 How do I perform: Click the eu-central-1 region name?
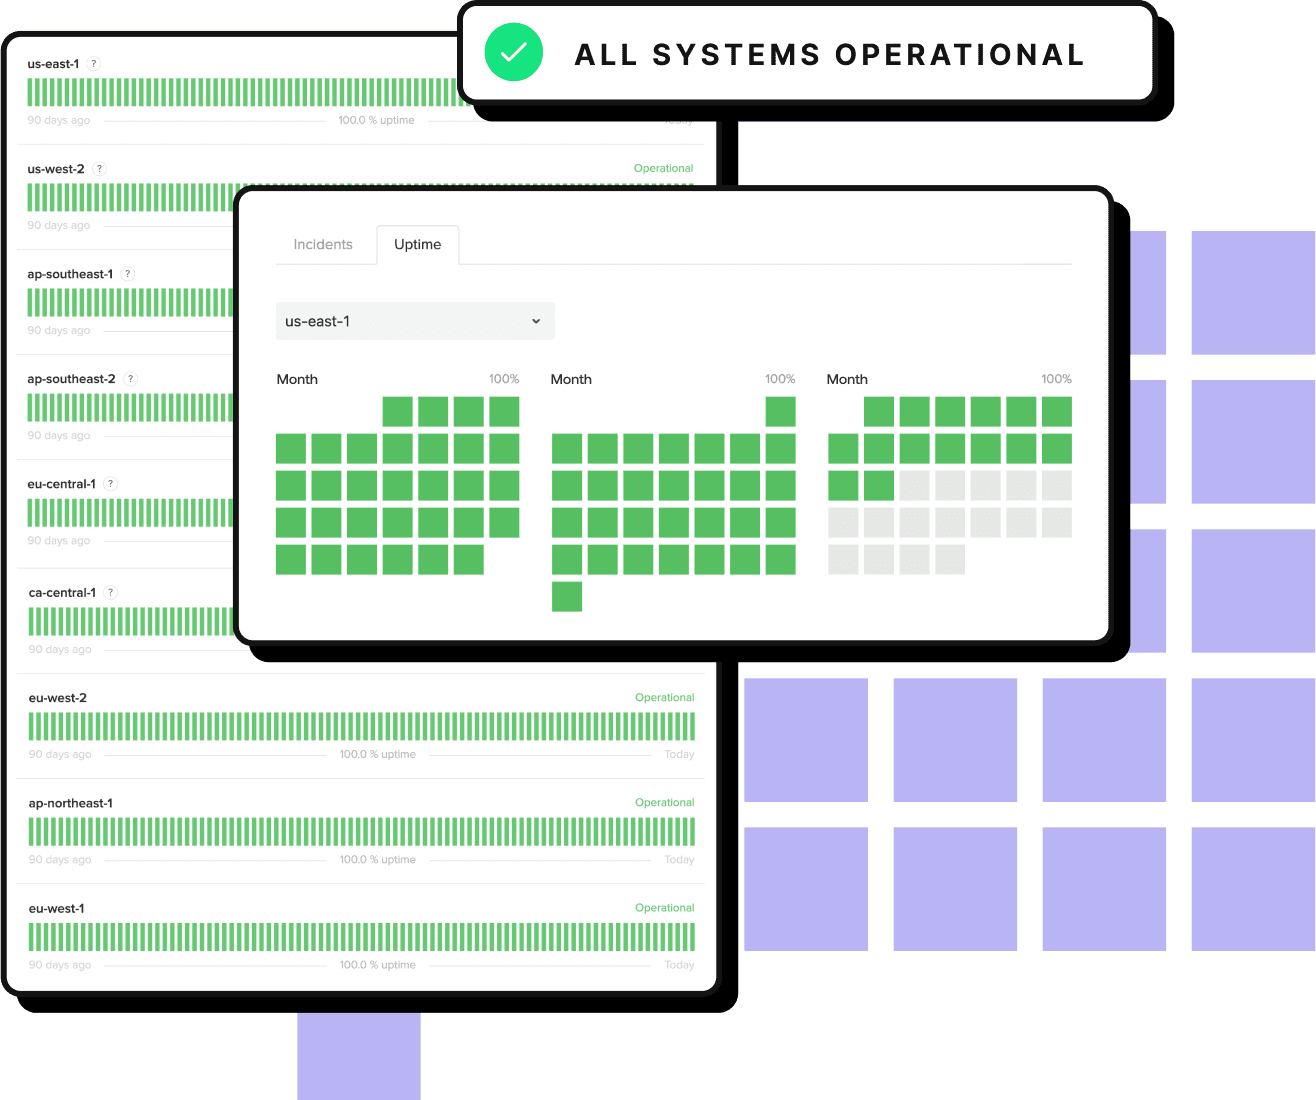click(62, 484)
